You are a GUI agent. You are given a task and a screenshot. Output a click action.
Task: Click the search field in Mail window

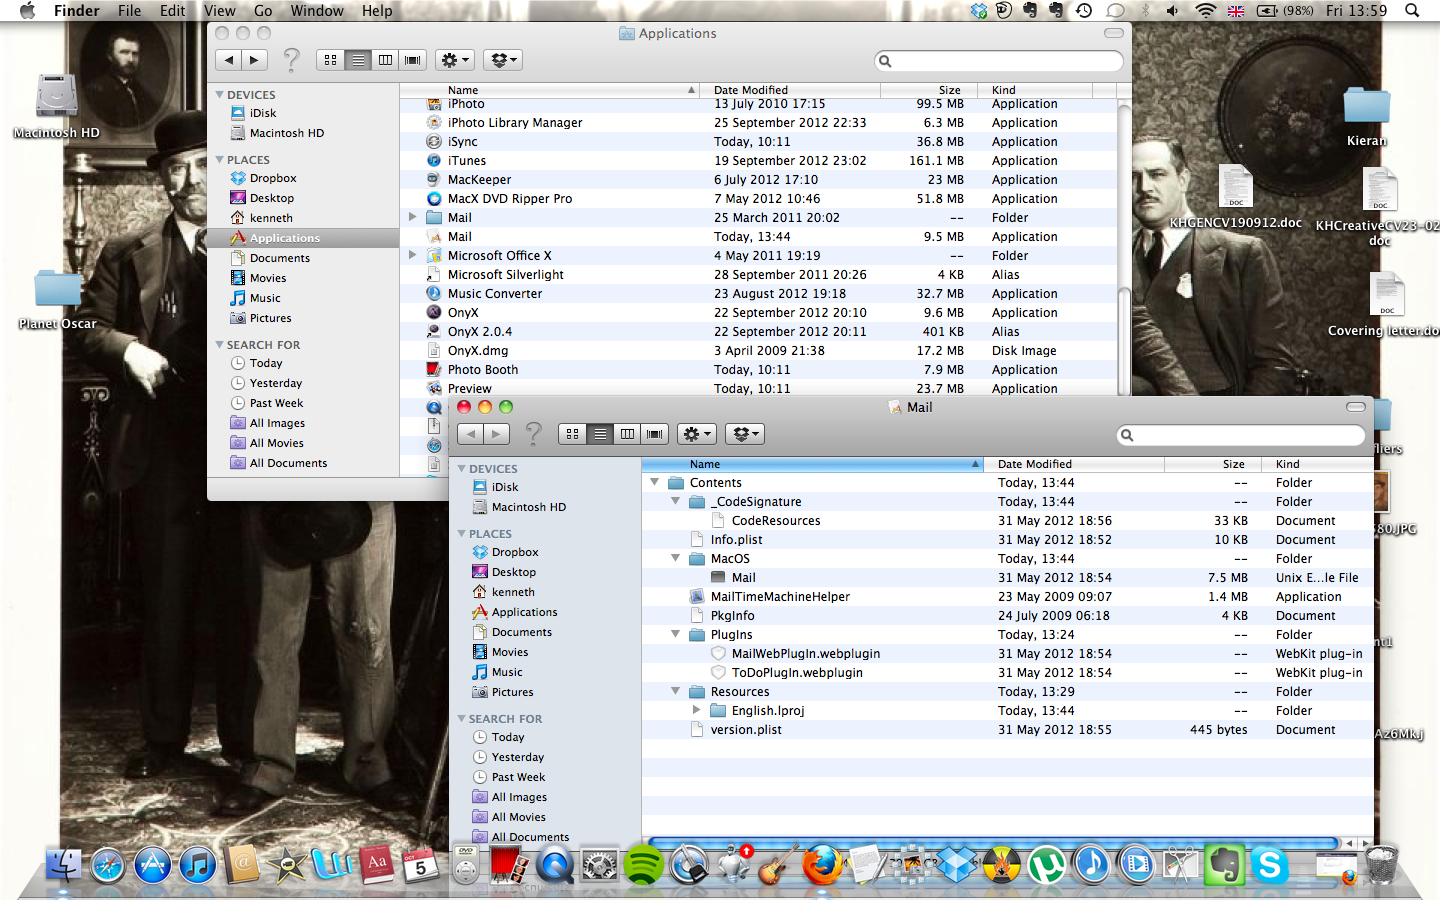(x=1241, y=435)
